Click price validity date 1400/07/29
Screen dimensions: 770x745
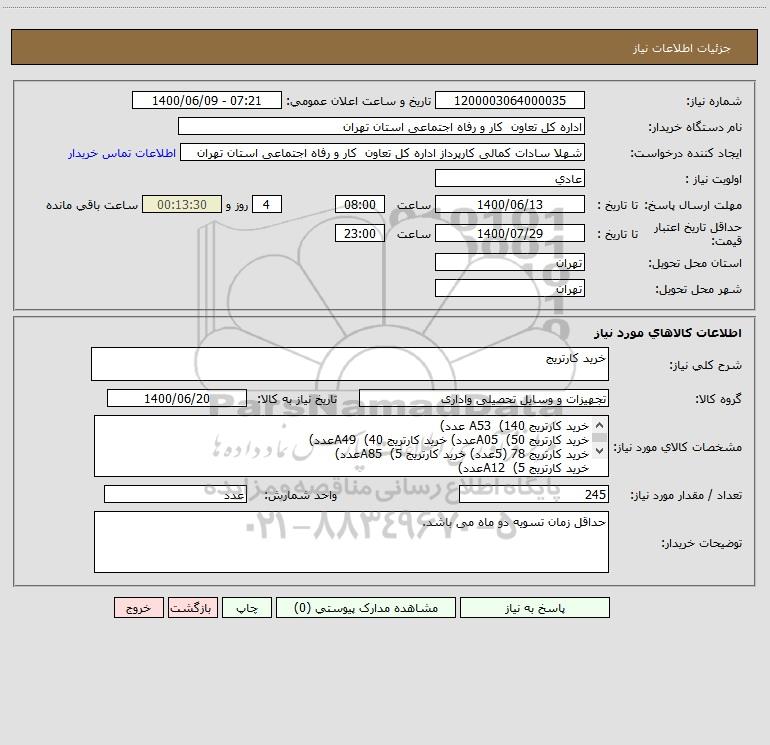click(510, 233)
